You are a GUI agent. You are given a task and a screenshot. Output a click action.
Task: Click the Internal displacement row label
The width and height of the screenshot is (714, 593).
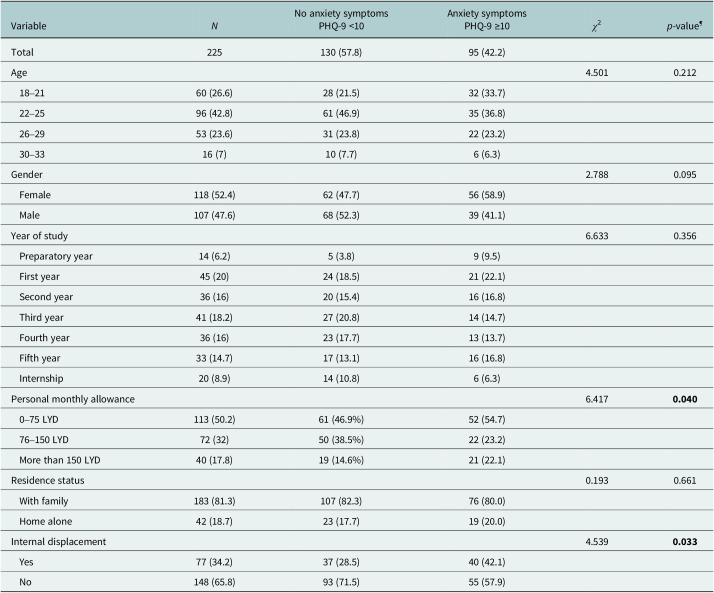pyautogui.click(x=58, y=542)
